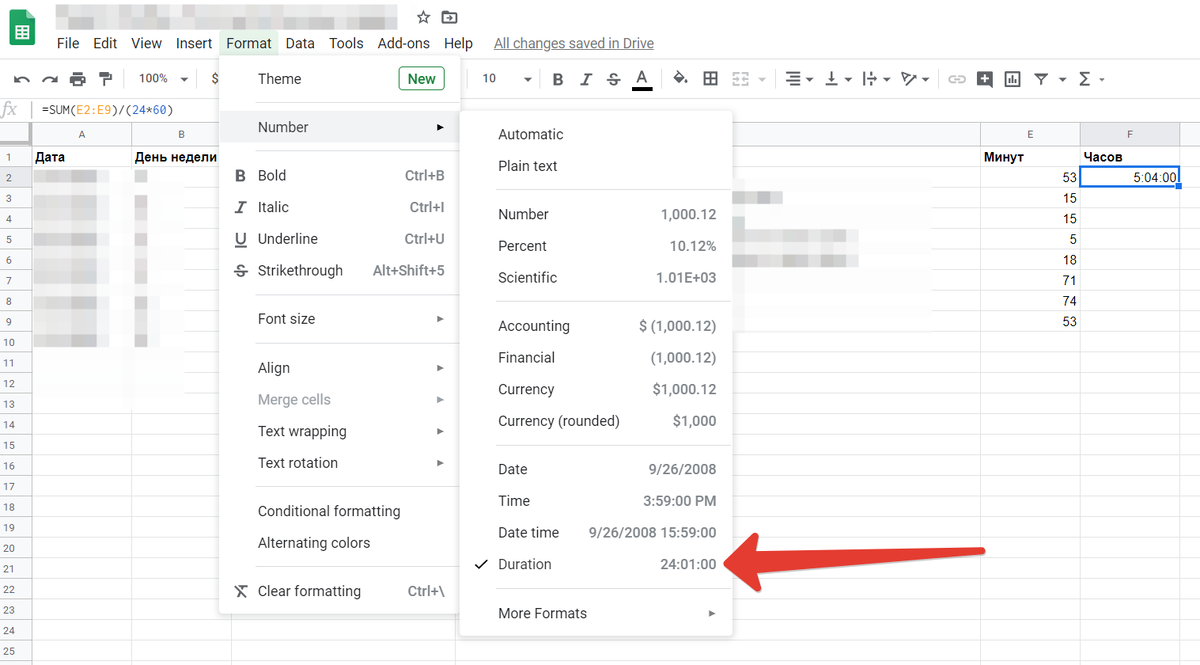Open the Add-ons menu

pyautogui.click(x=404, y=43)
